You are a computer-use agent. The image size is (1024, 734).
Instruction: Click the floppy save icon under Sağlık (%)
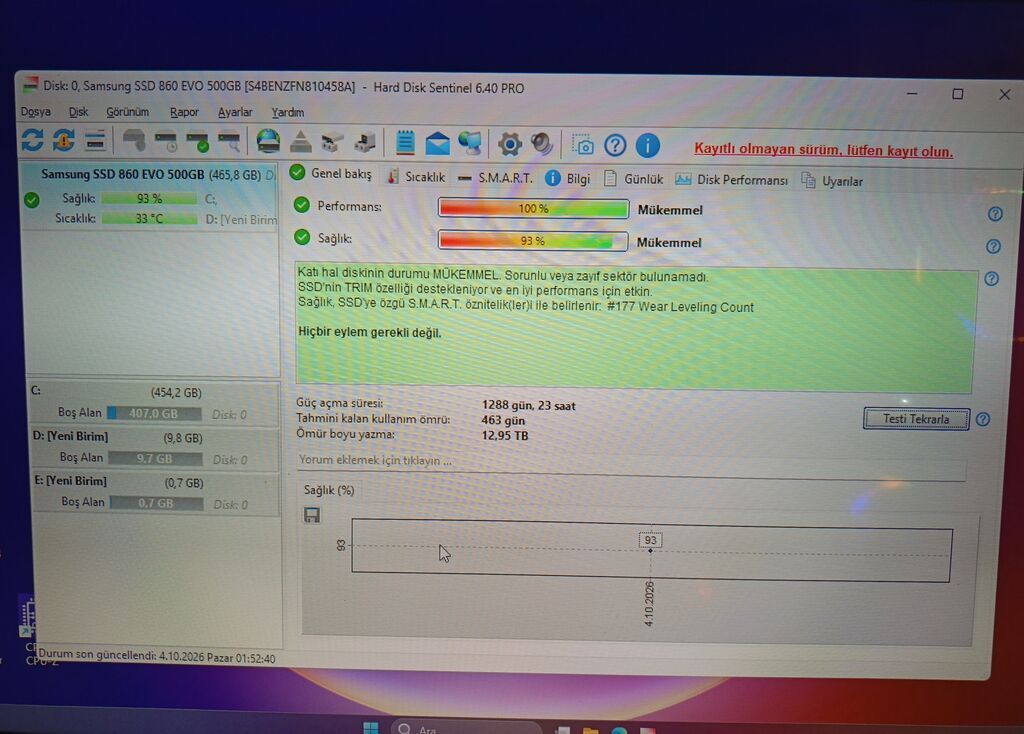[x=312, y=515]
